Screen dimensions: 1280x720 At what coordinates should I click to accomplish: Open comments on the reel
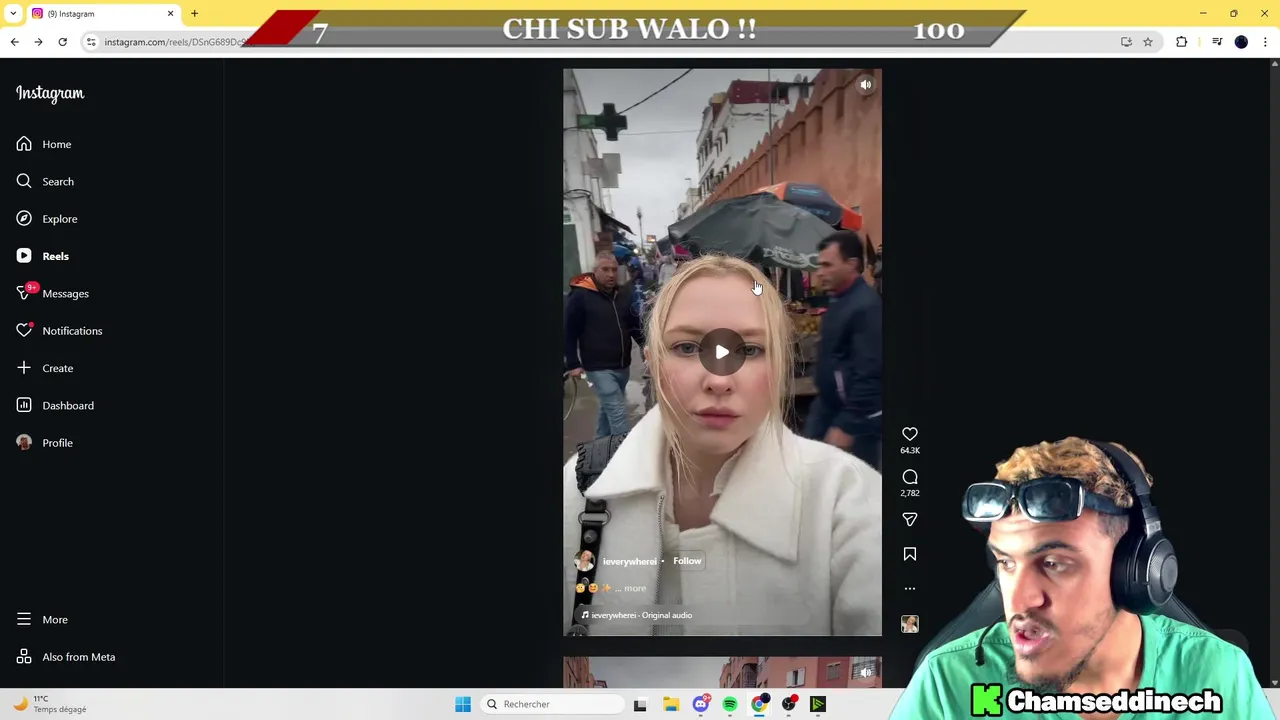click(x=910, y=477)
